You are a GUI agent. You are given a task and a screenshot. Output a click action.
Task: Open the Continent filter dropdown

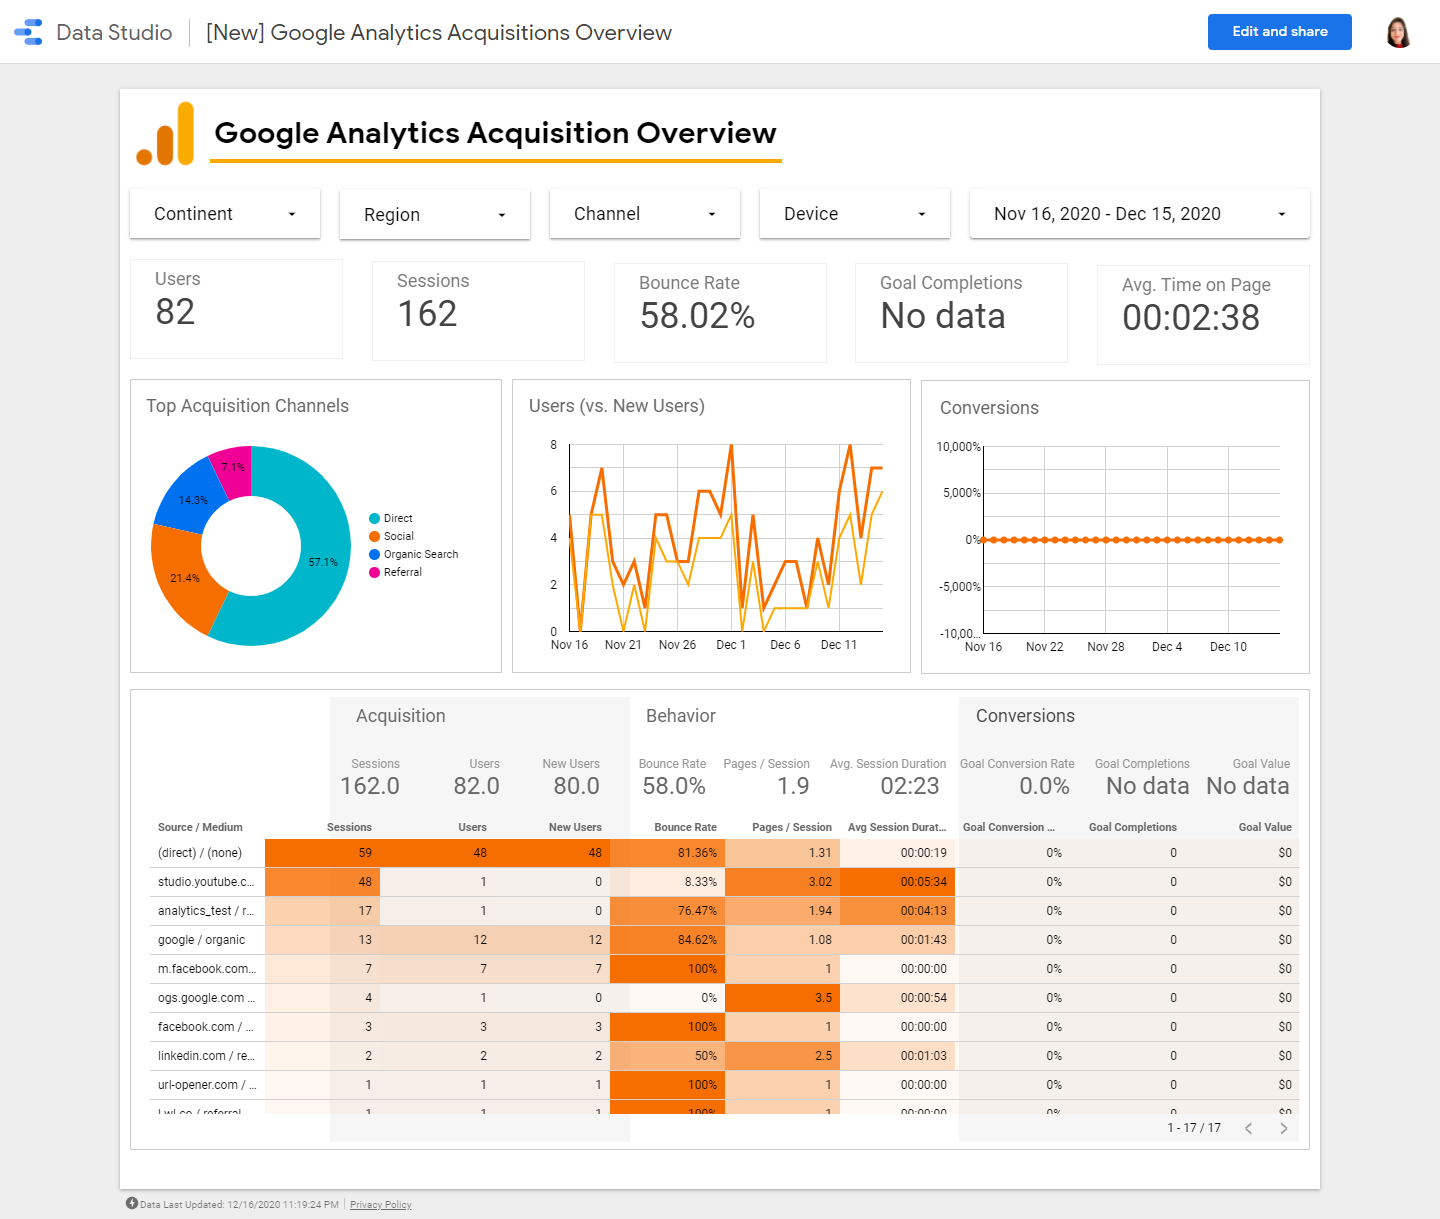point(225,214)
